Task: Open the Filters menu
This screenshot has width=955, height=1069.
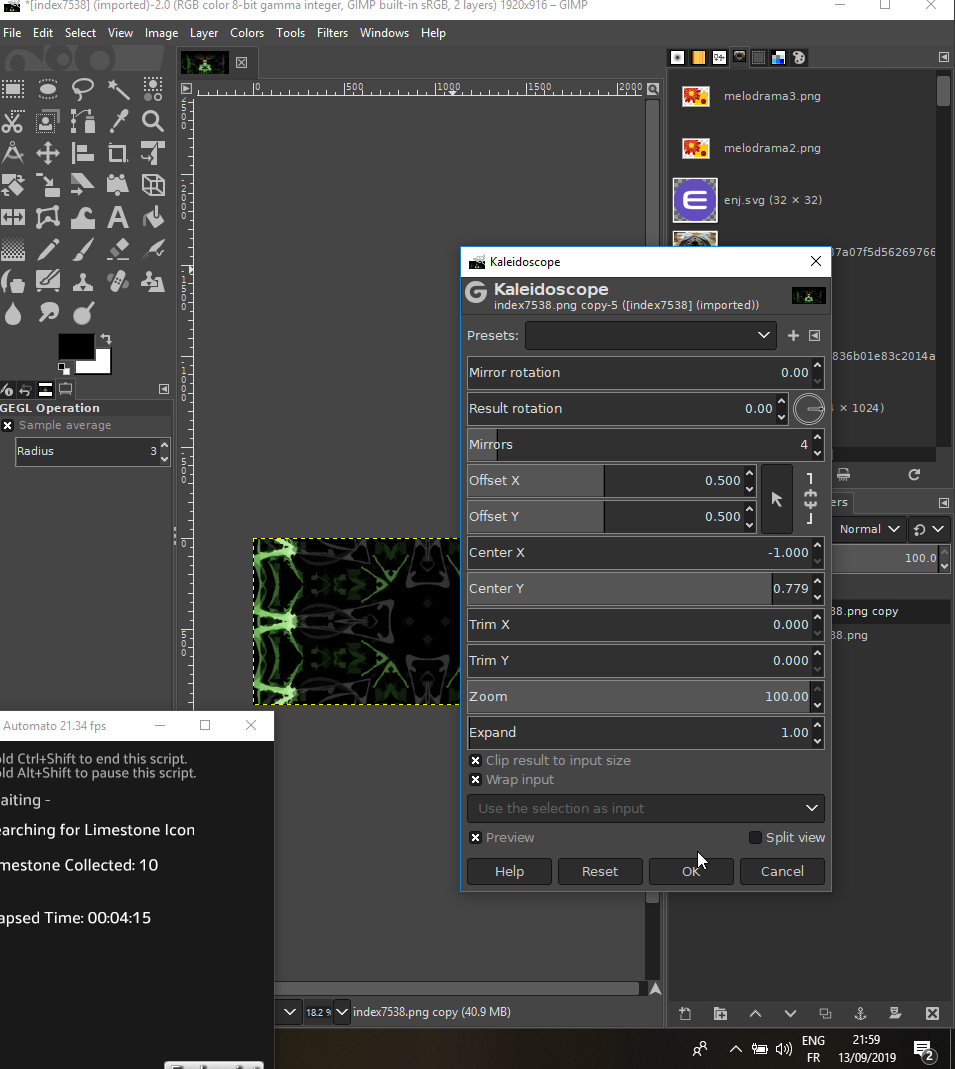Action: [332, 33]
